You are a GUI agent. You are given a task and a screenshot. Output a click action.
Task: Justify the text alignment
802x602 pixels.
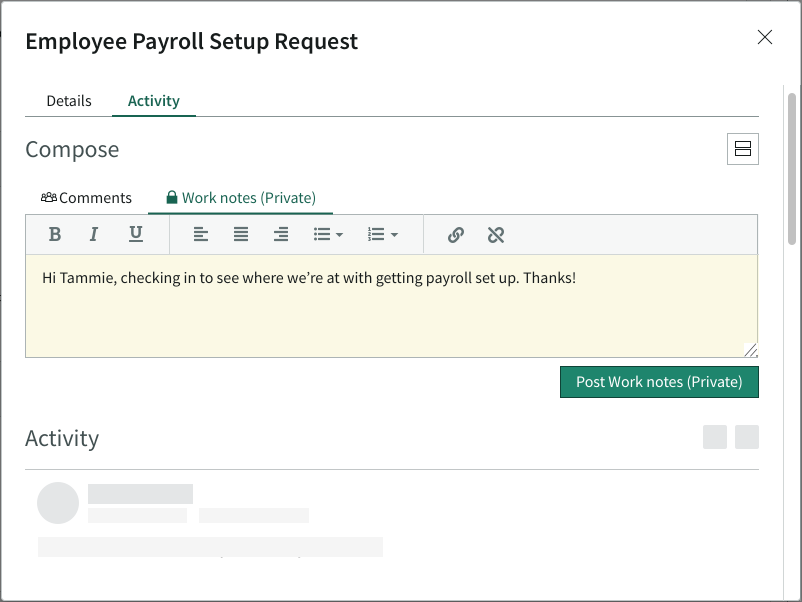241,235
